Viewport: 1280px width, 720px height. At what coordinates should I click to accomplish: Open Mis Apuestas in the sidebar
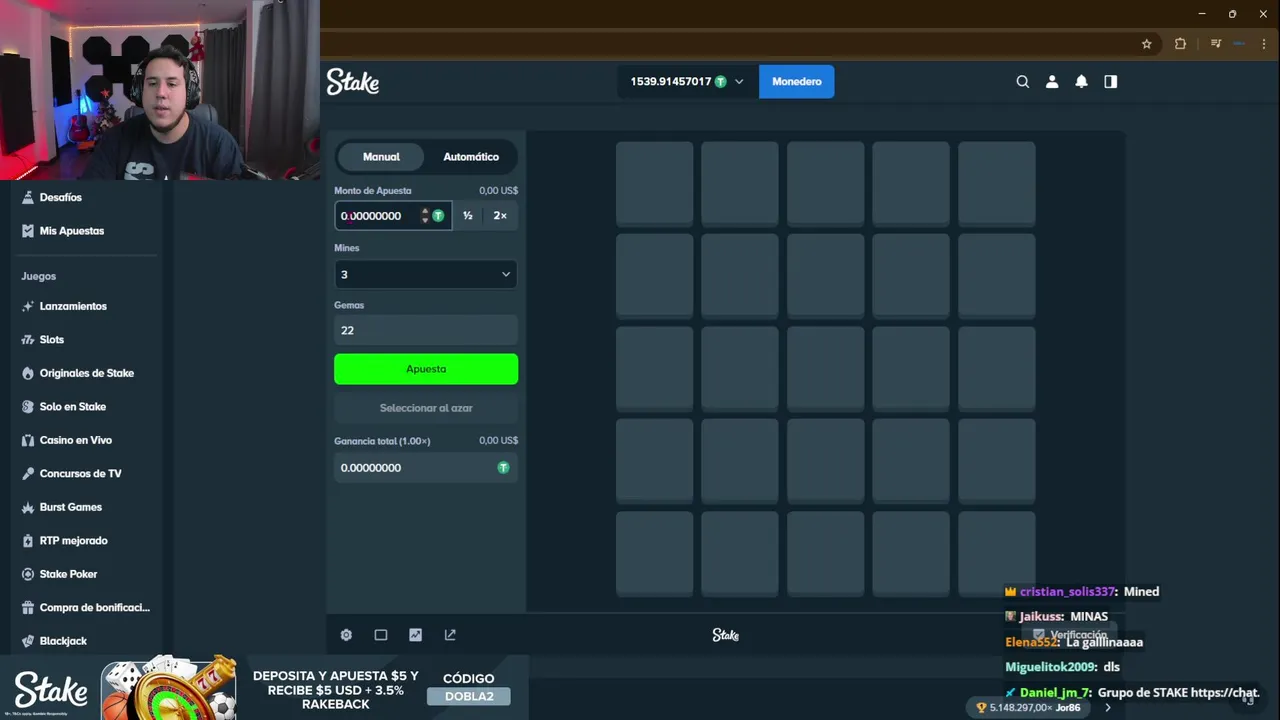click(x=72, y=231)
